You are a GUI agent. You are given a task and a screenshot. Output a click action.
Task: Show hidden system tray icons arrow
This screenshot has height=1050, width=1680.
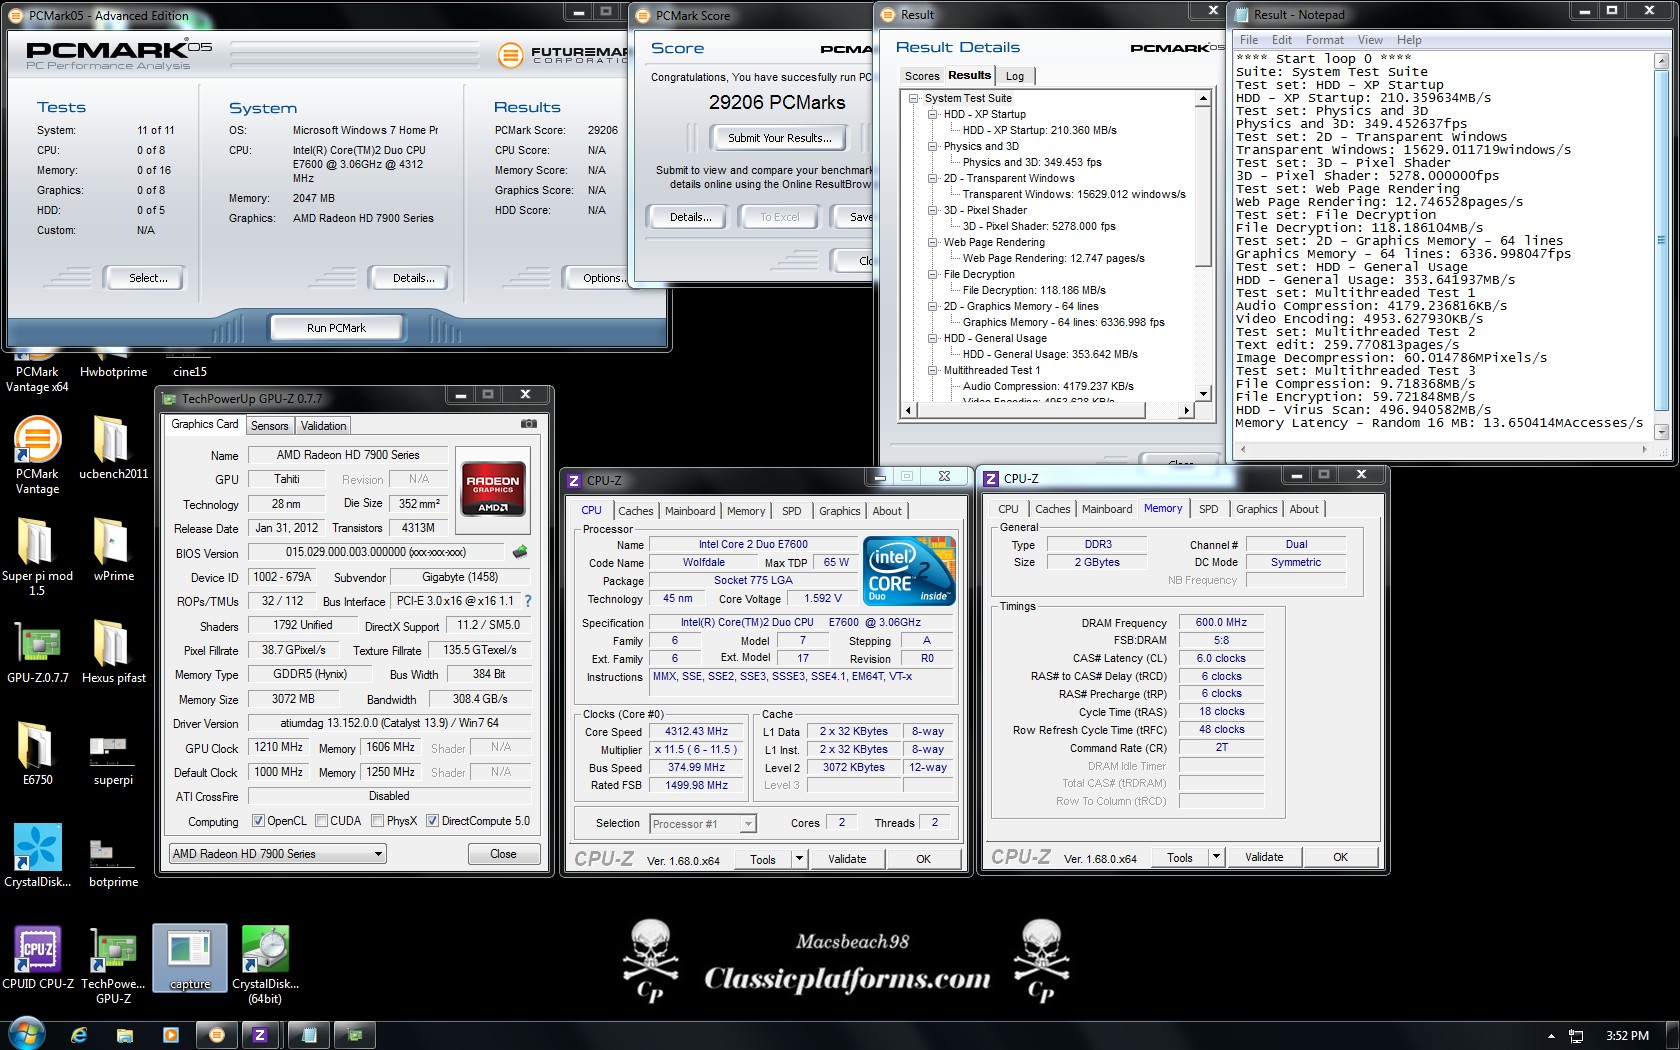(1551, 1036)
